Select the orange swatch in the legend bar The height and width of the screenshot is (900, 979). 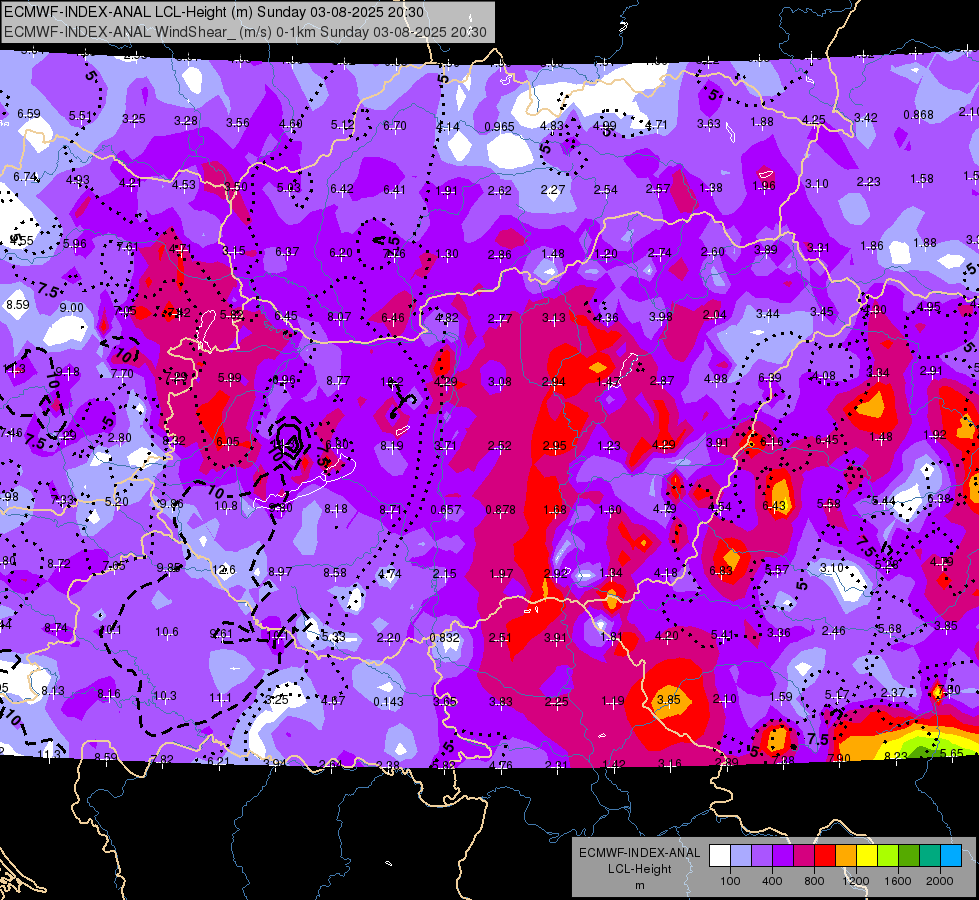[846, 855]
